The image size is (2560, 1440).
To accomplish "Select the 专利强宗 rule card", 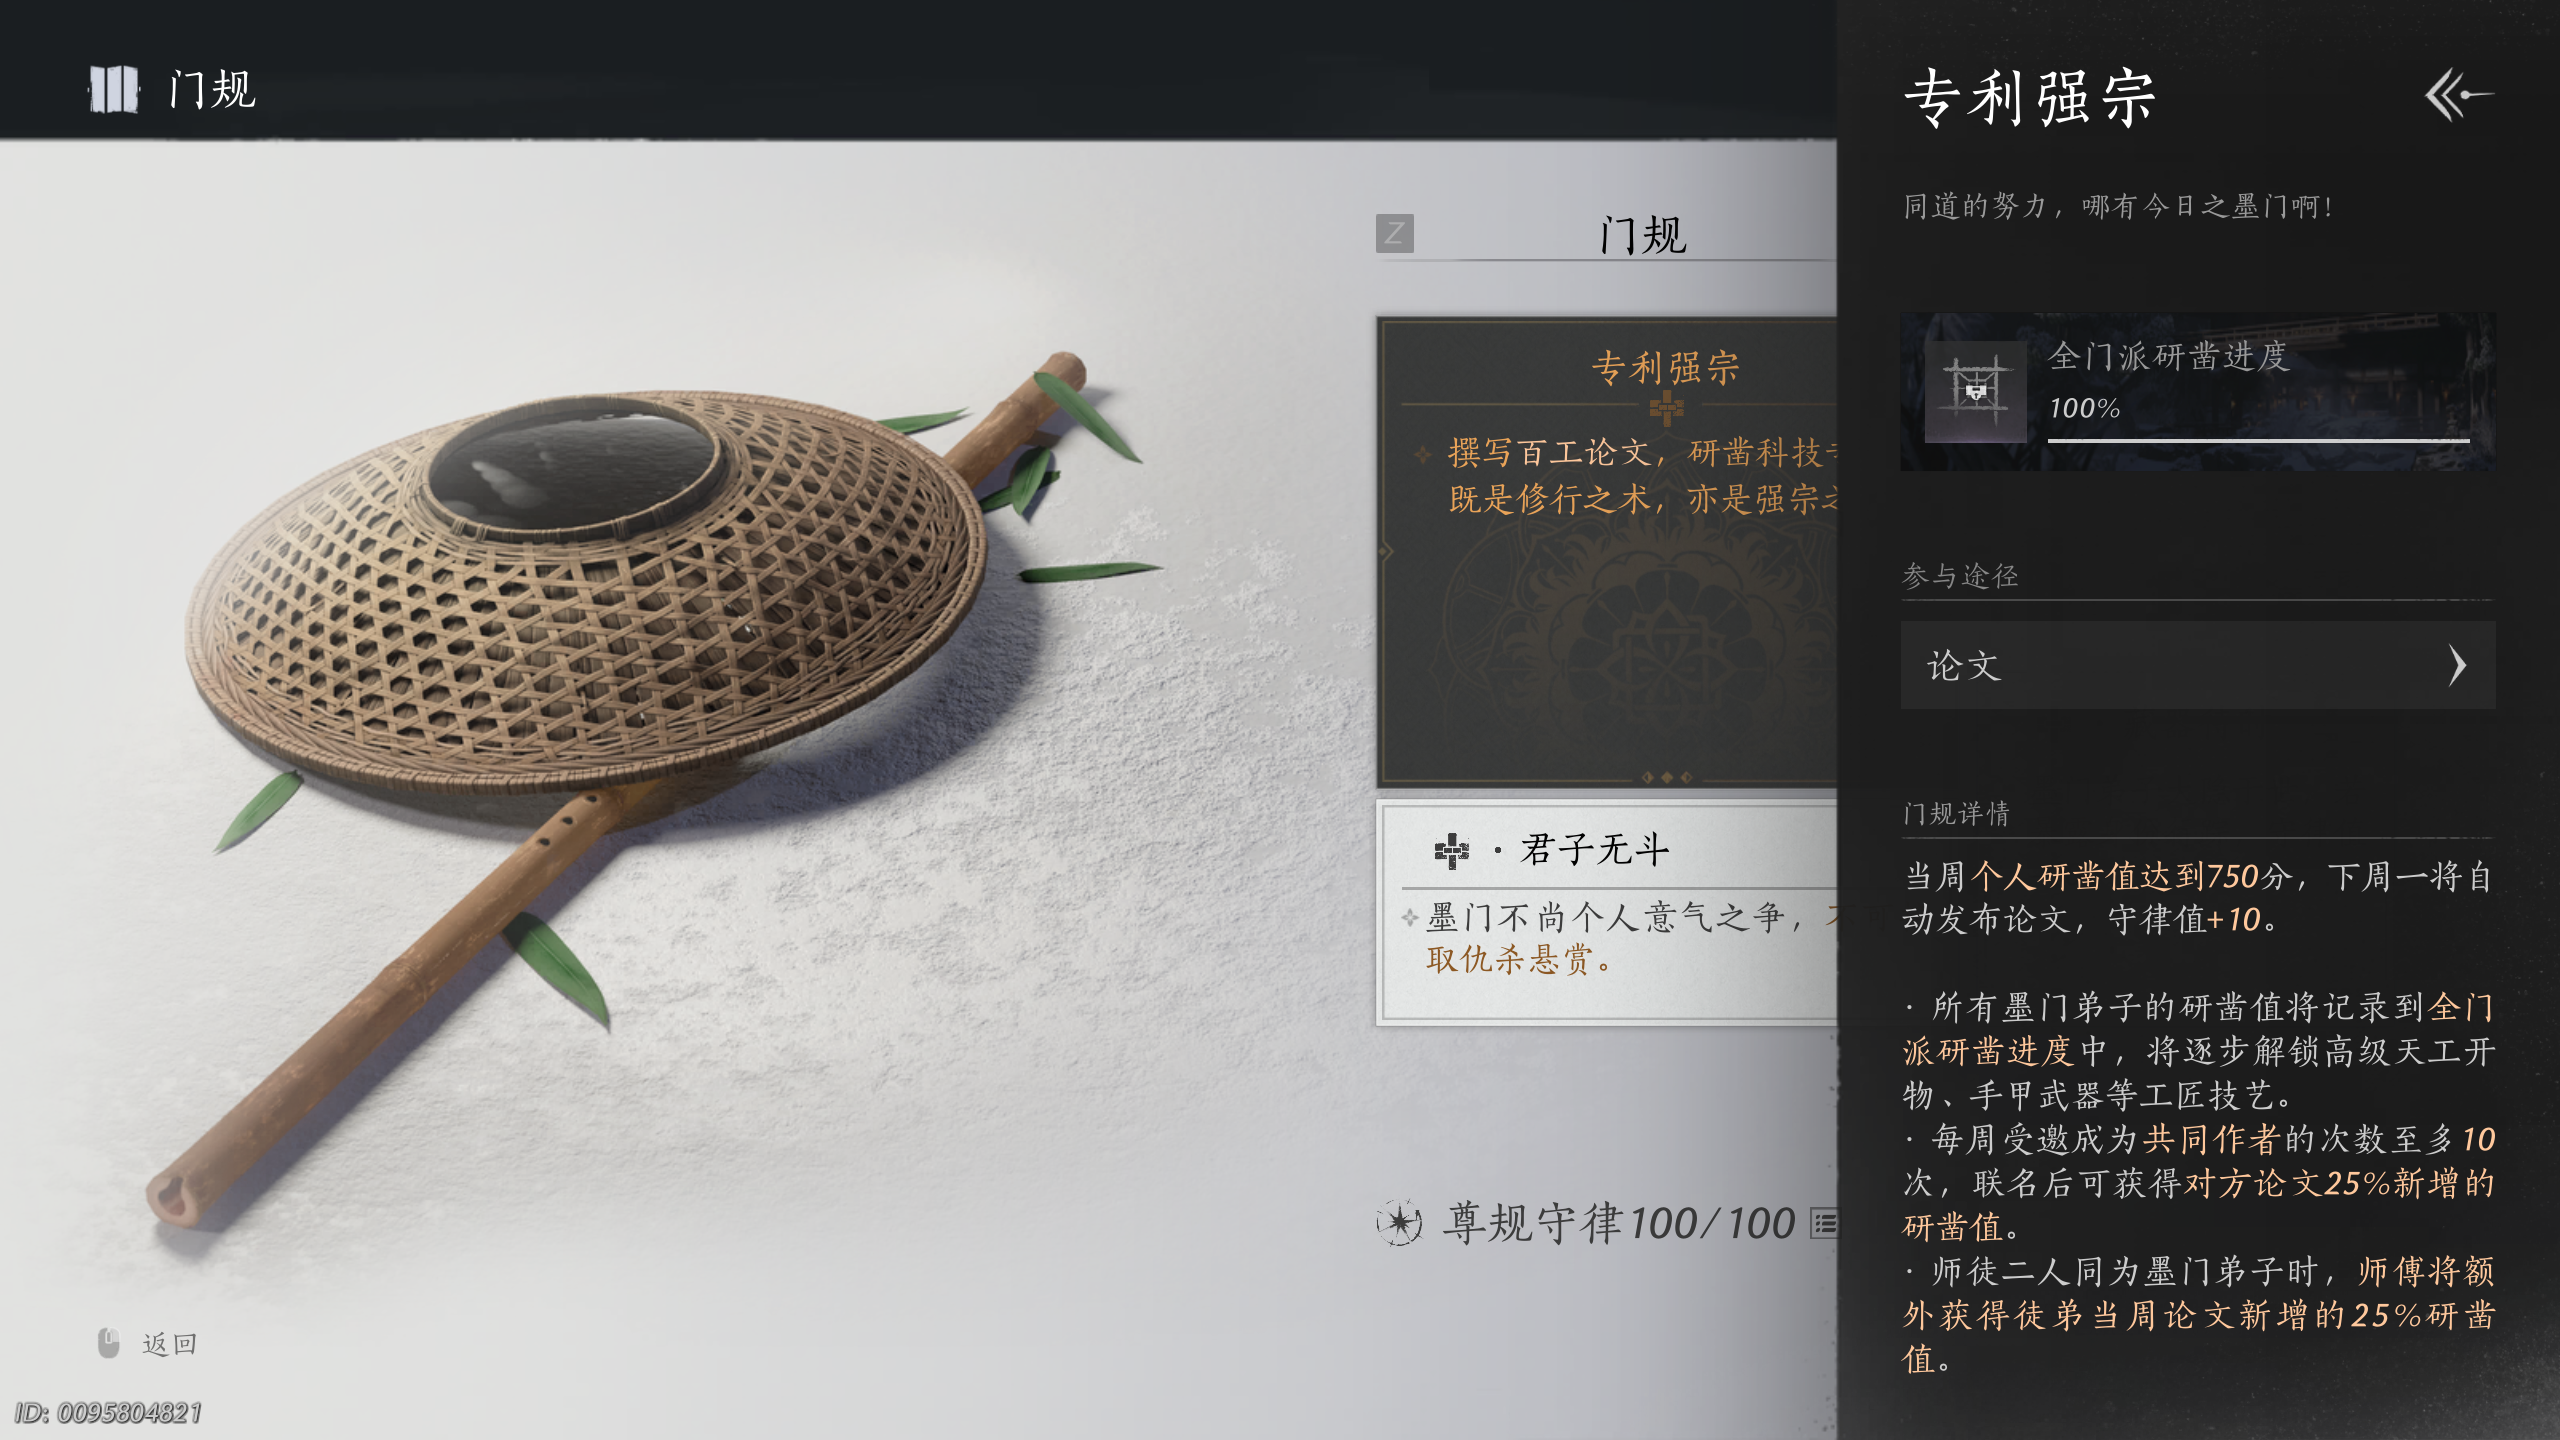I will 1607,552.
